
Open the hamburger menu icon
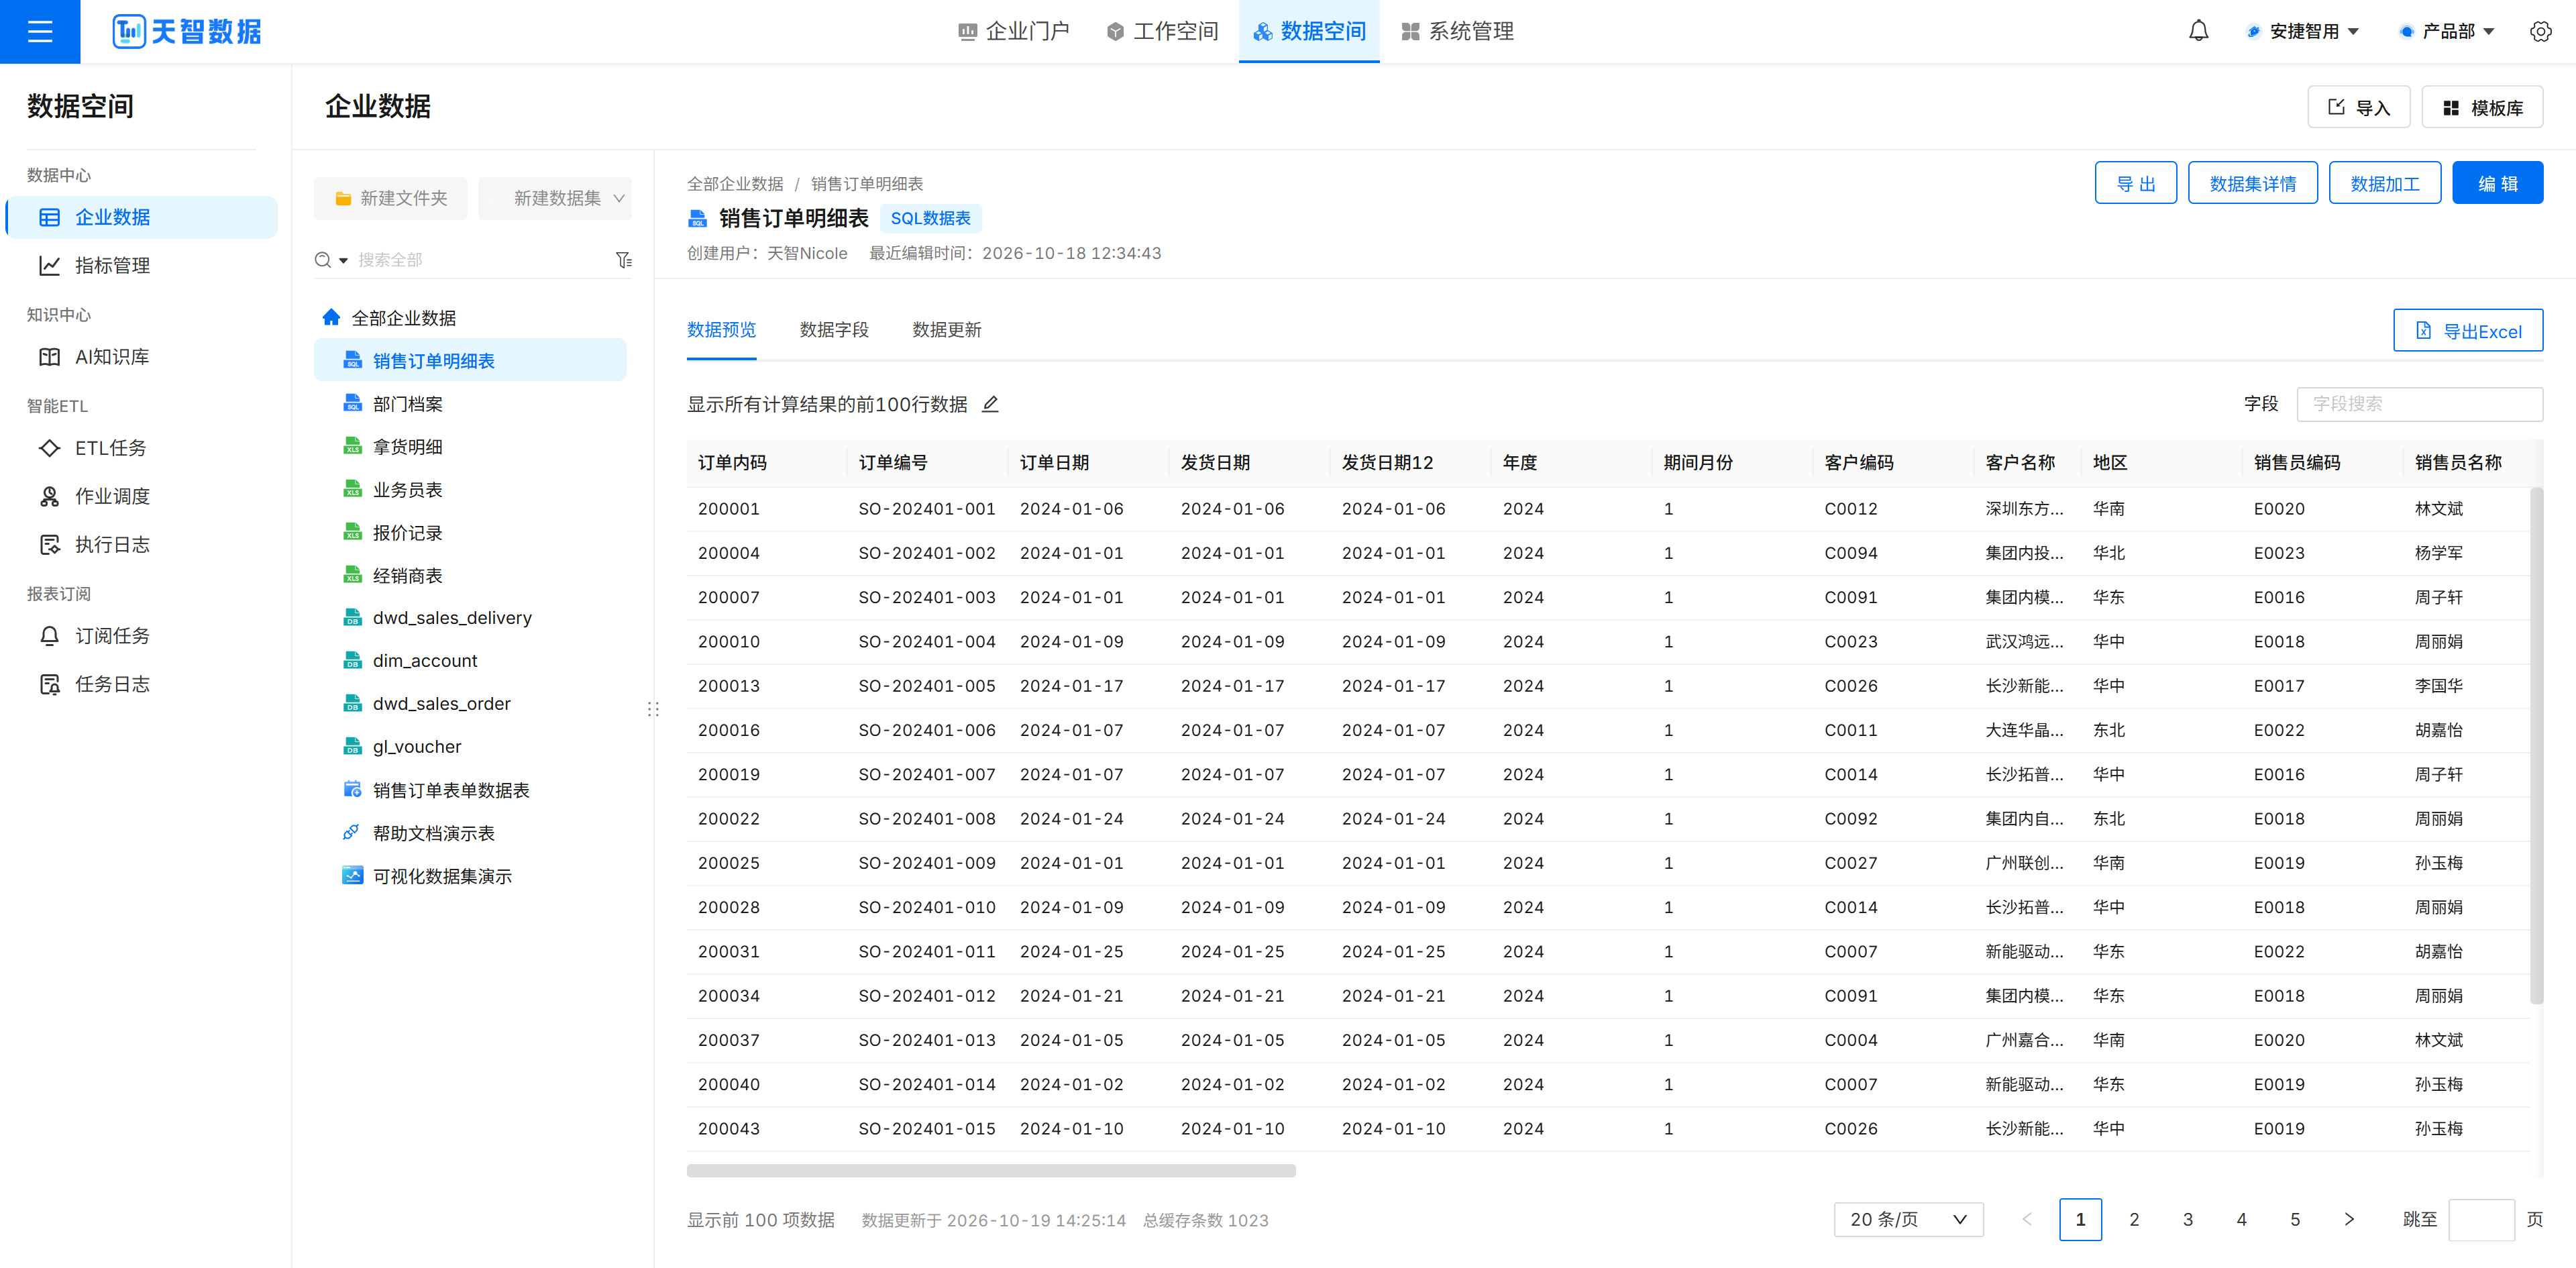pos(40,32)
